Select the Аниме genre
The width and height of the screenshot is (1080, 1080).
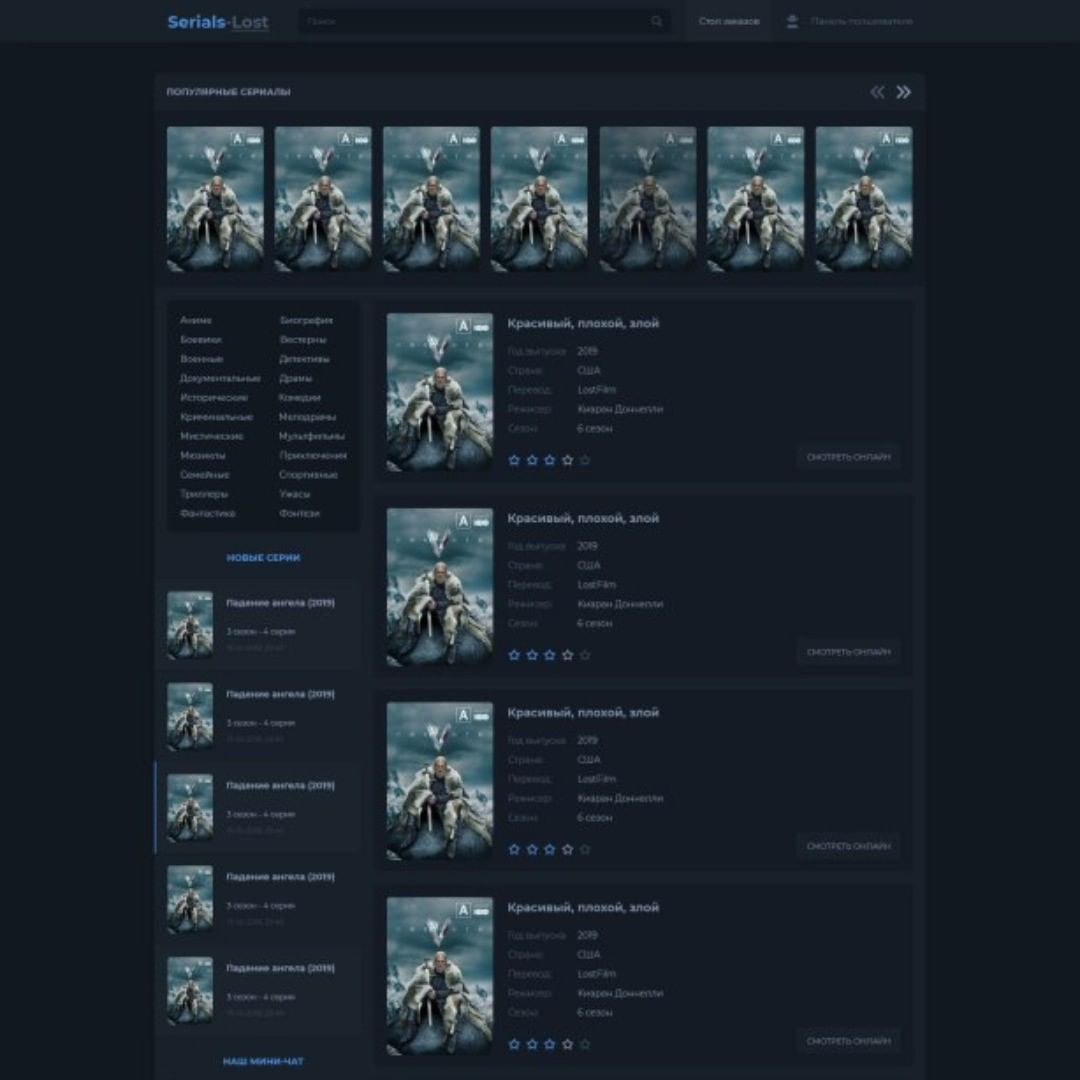point(196,320)
